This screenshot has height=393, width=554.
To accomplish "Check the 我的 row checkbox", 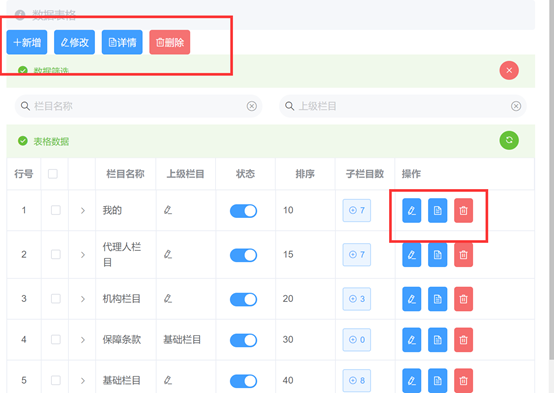I will (56, 210).
